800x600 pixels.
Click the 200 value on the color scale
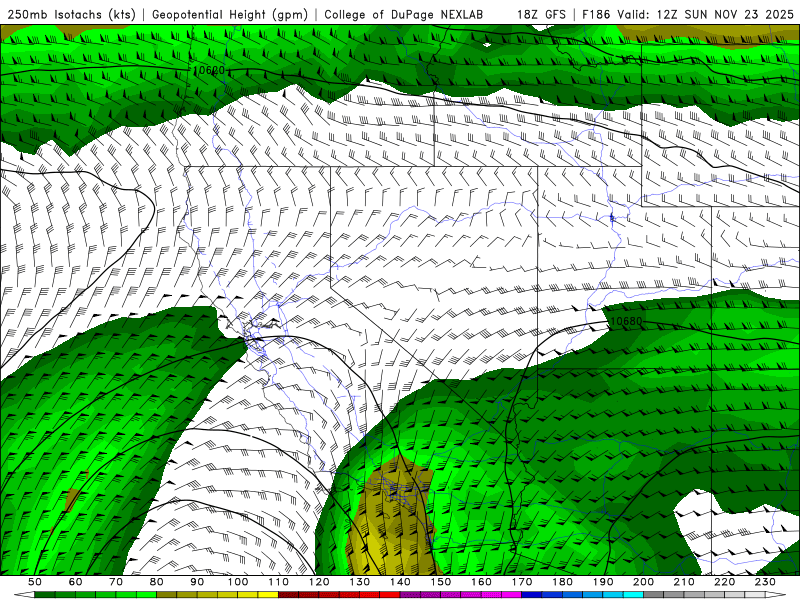(x=643, y=582)
